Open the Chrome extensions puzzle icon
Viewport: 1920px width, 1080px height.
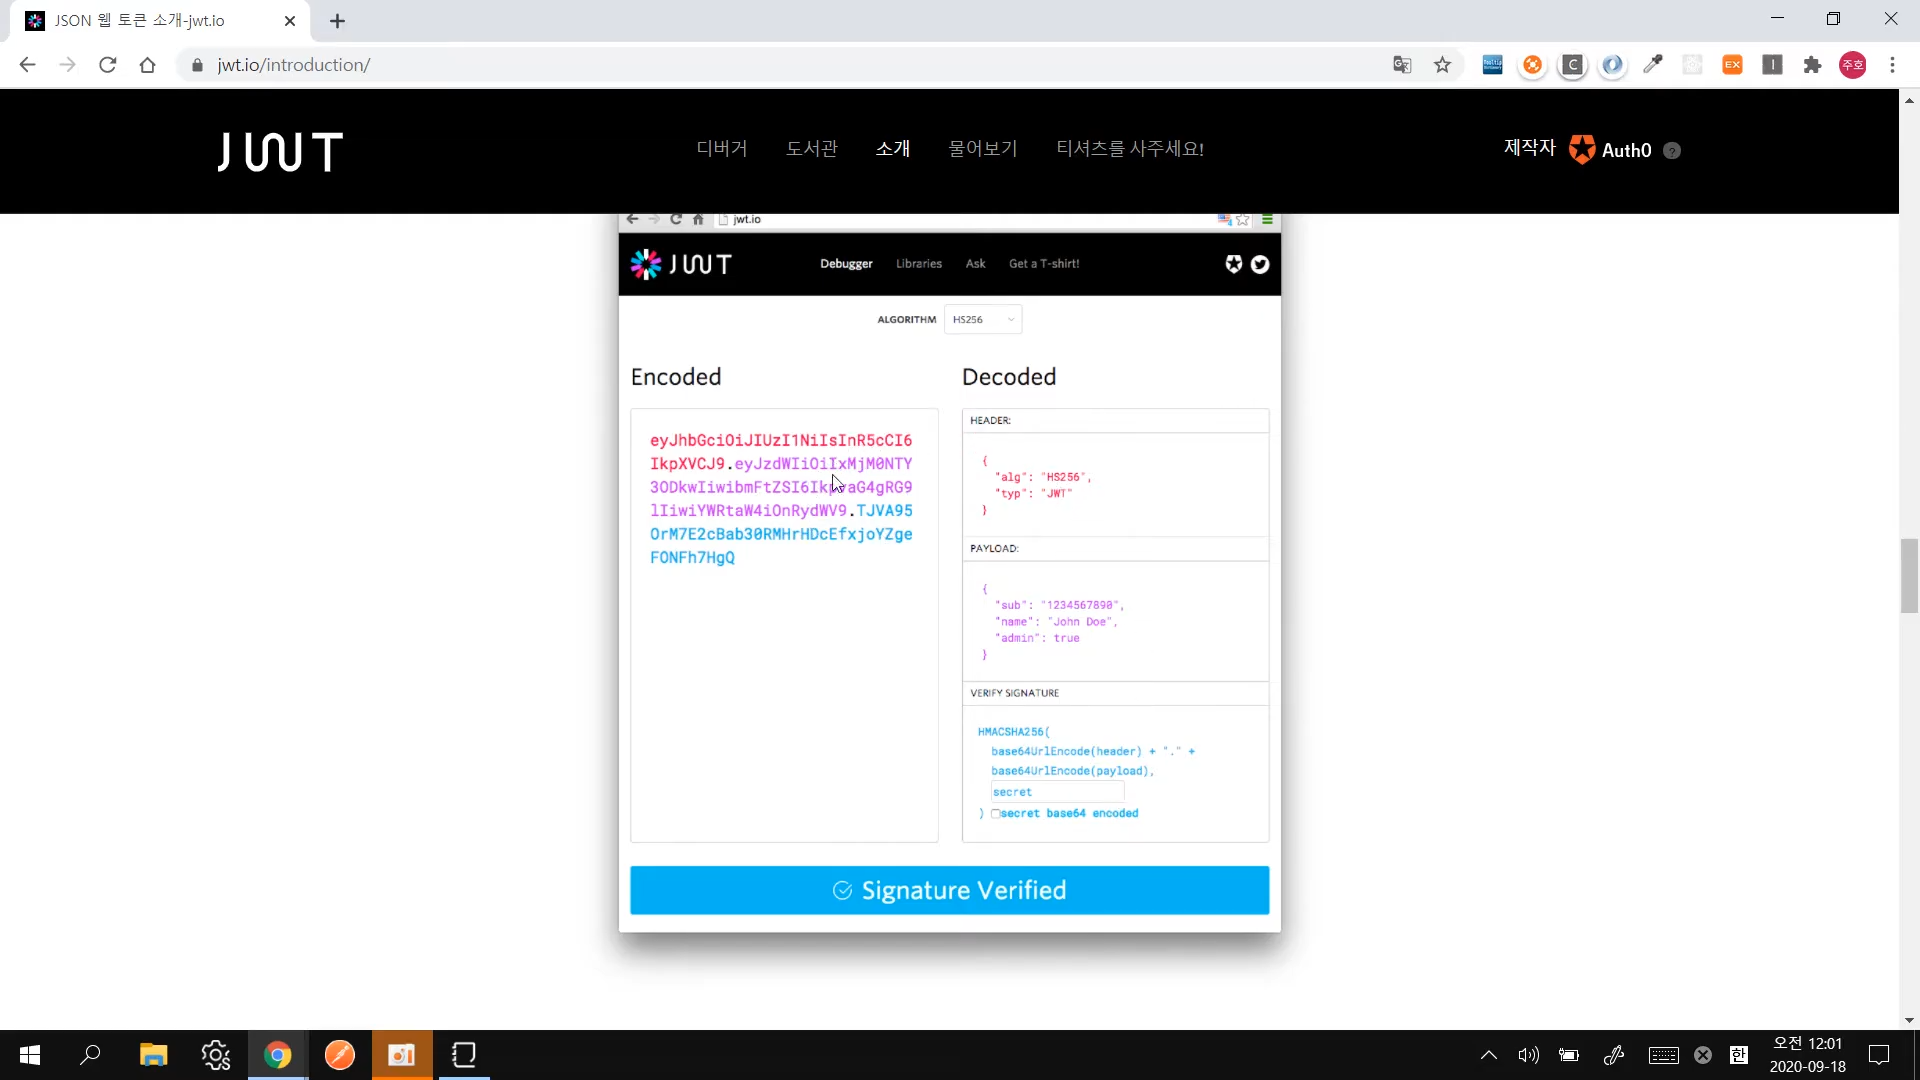[1812, 65]
